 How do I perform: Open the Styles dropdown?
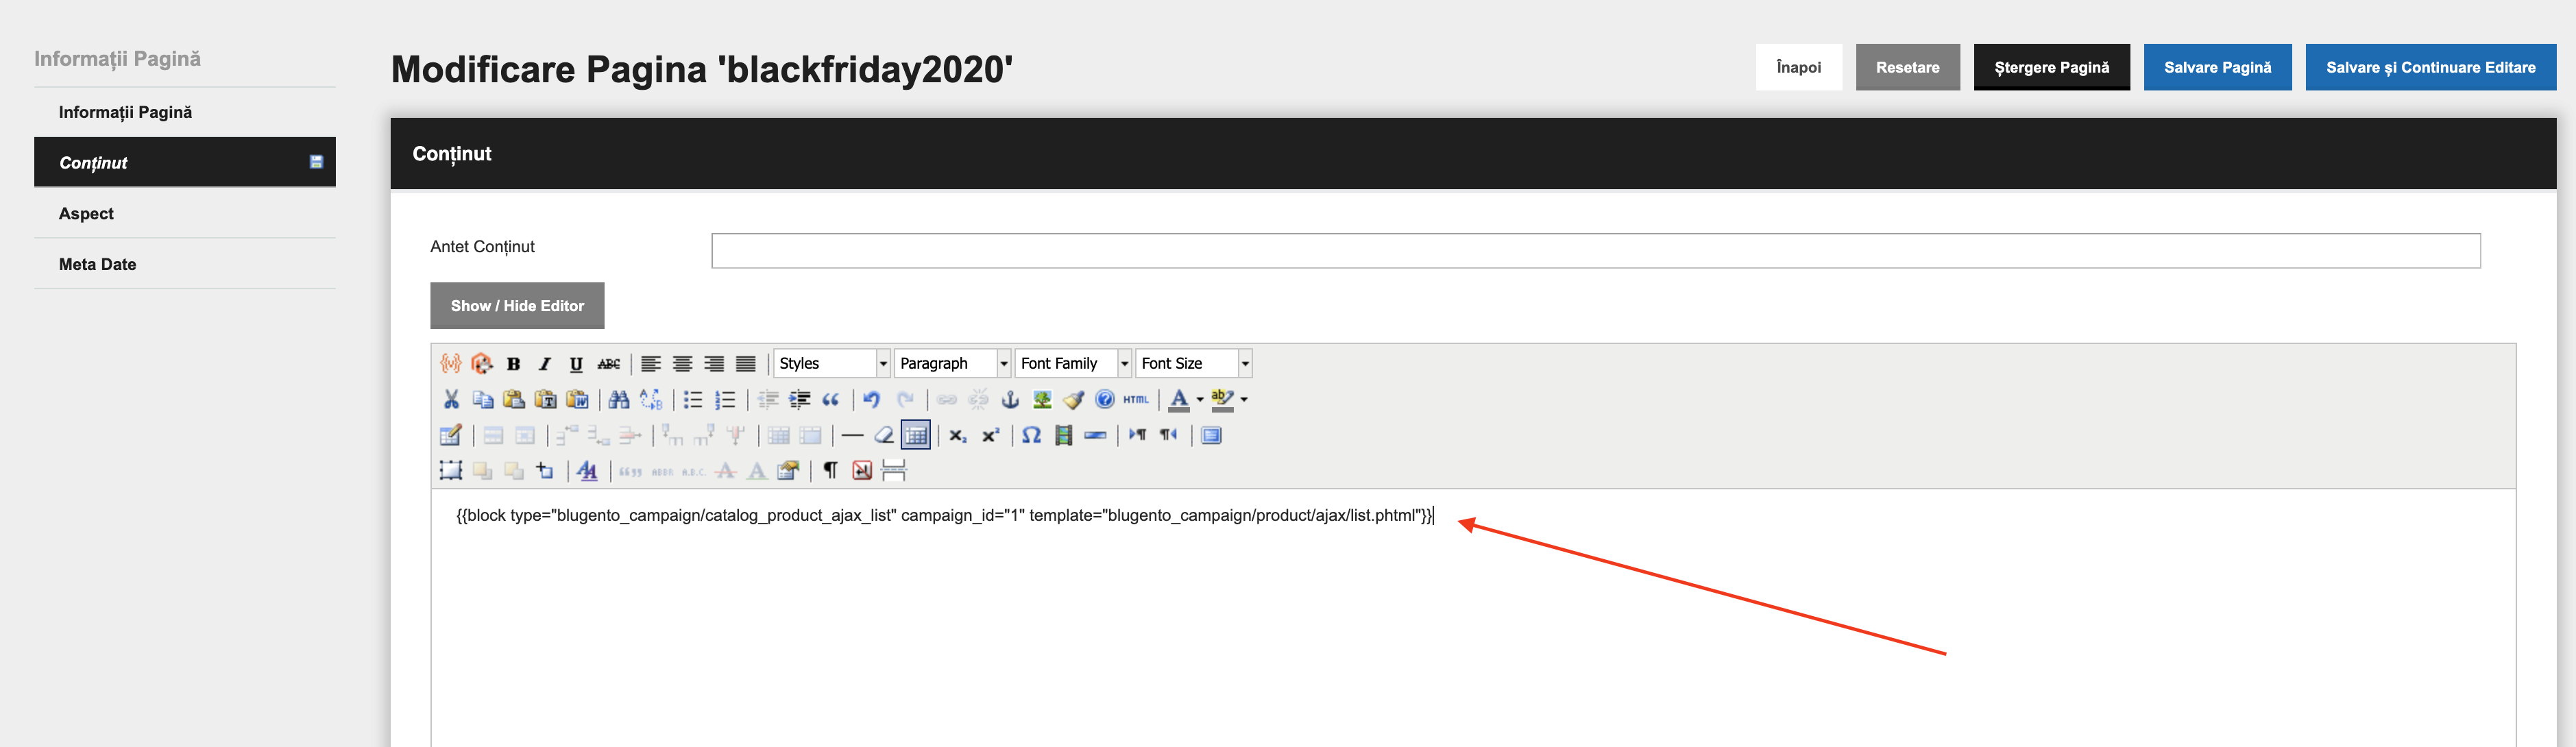pos(832,363)
